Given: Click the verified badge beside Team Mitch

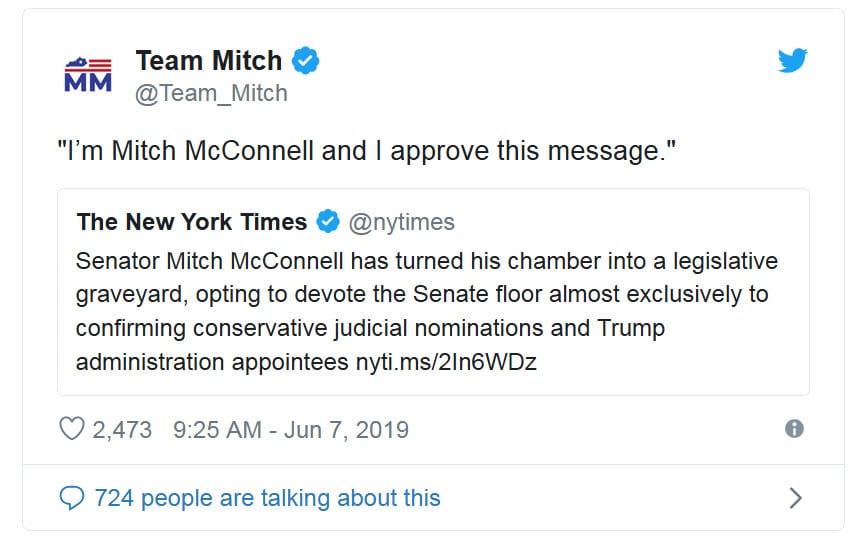Looking at the screenshot, I should click(306, 61).
